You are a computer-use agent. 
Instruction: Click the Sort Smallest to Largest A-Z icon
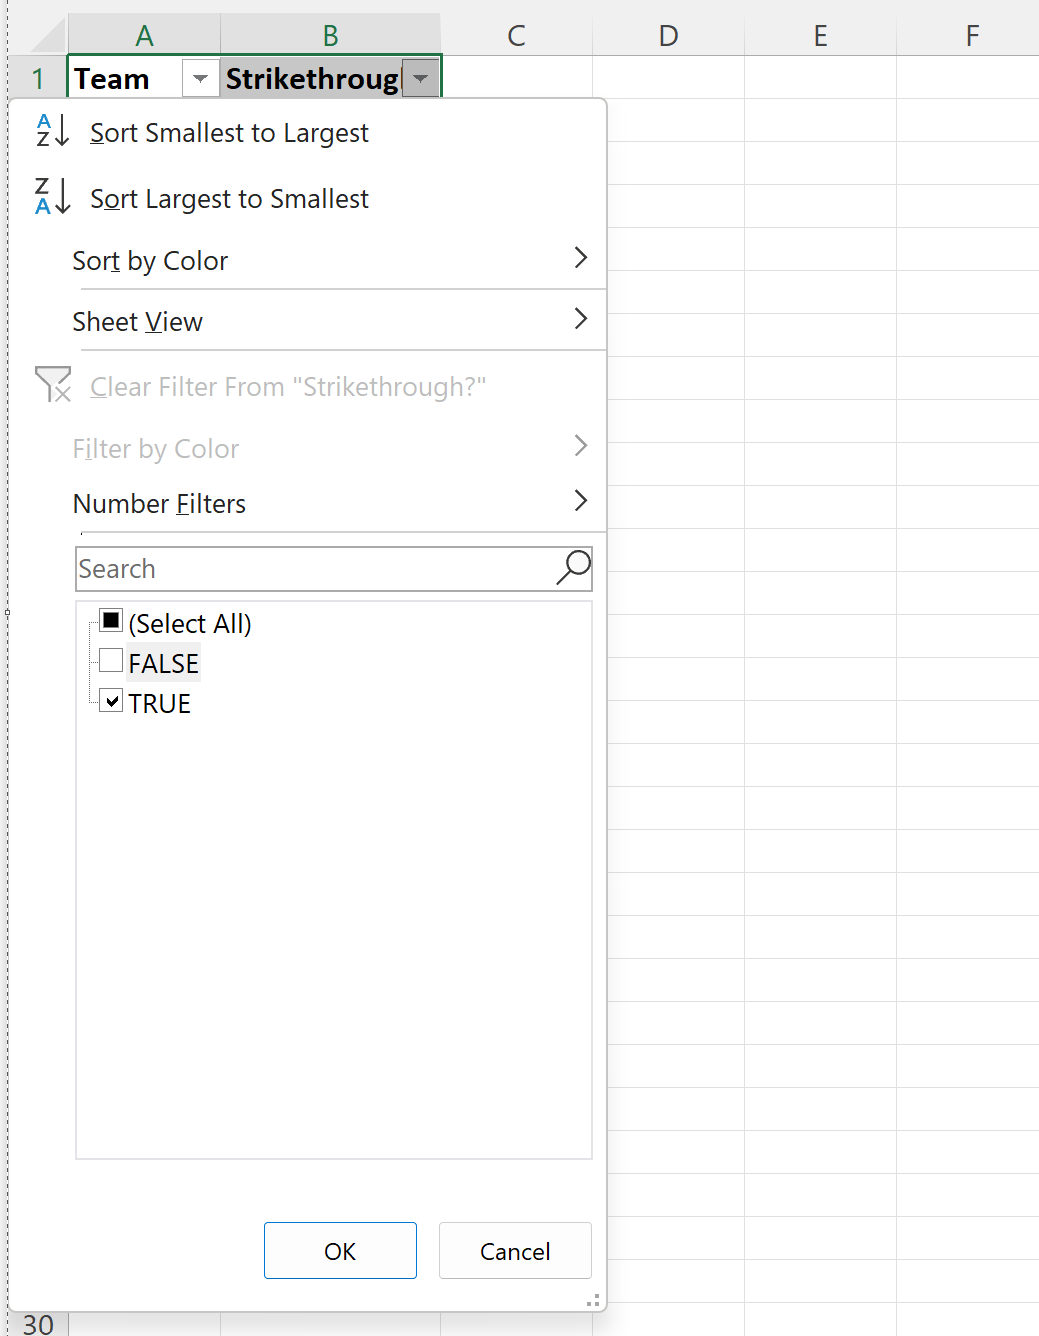click(x=50, y=131)
